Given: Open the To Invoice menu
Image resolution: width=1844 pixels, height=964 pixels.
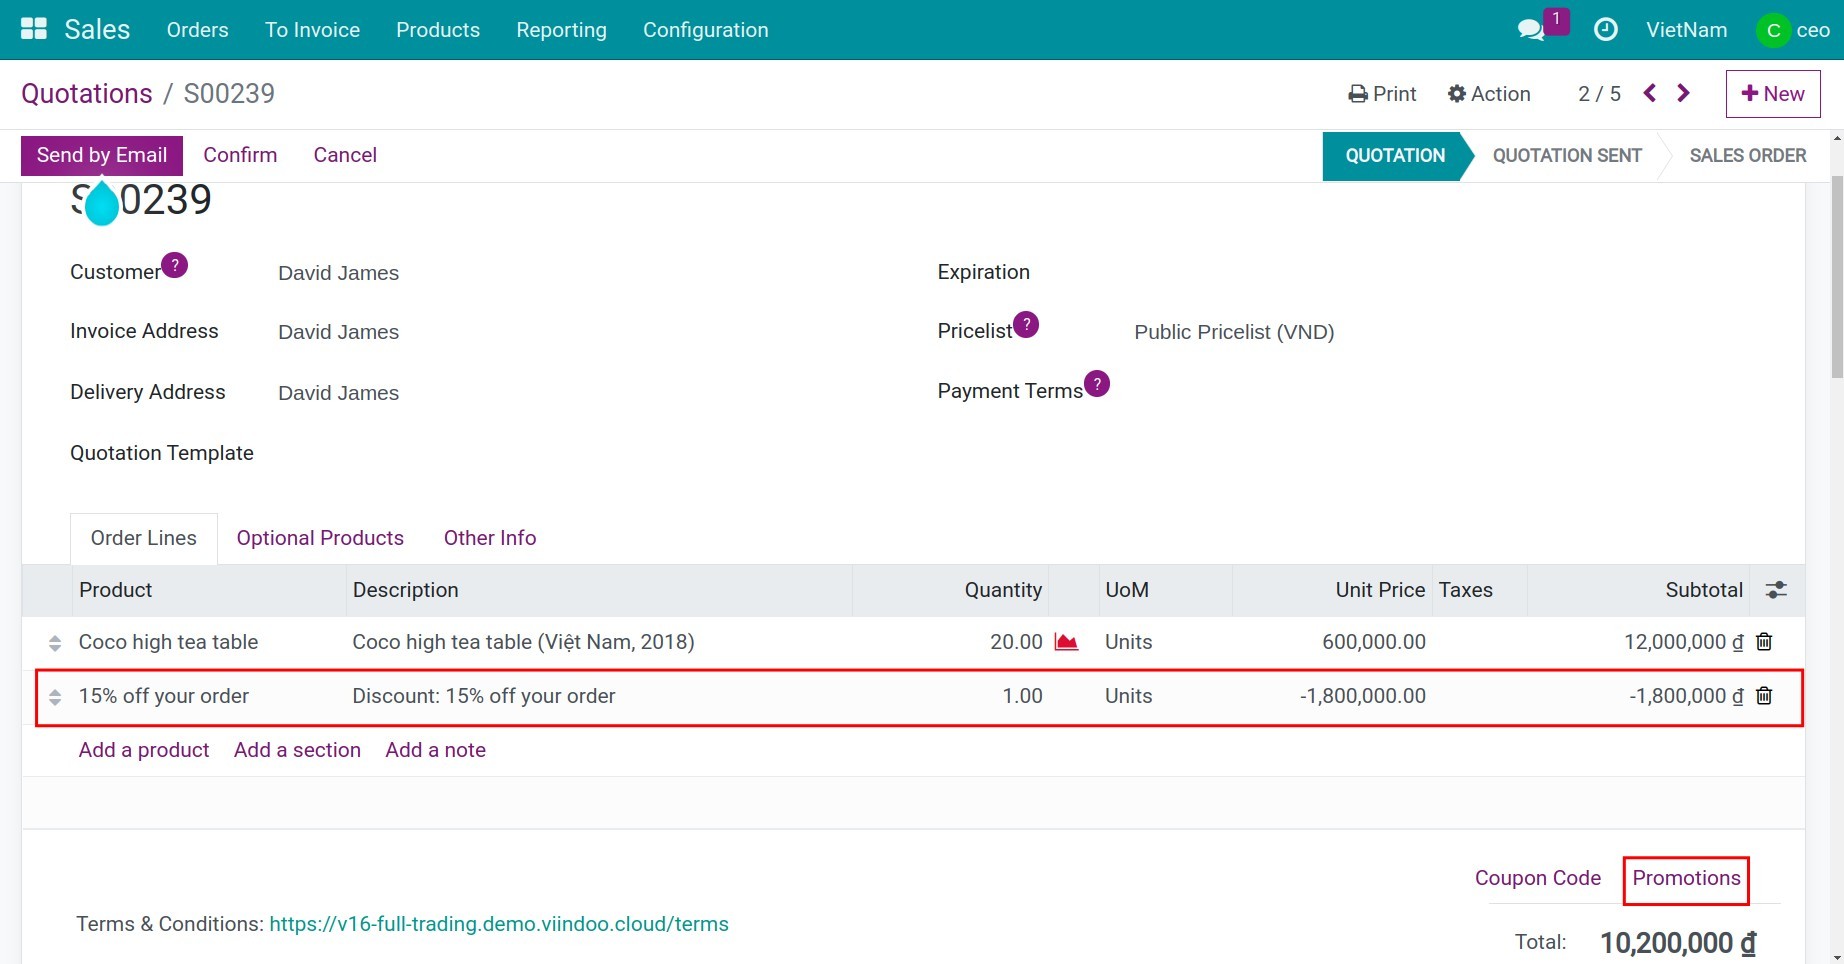Looking at the screenshot, I should pos(312,30).
